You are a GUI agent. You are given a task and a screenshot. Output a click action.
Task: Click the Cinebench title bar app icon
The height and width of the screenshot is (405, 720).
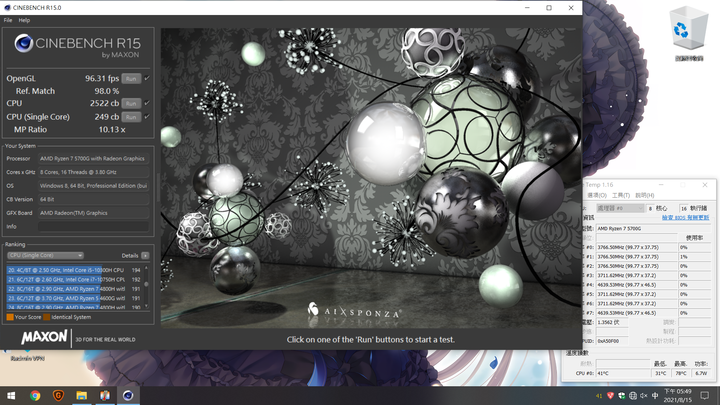tap(7, 8)
